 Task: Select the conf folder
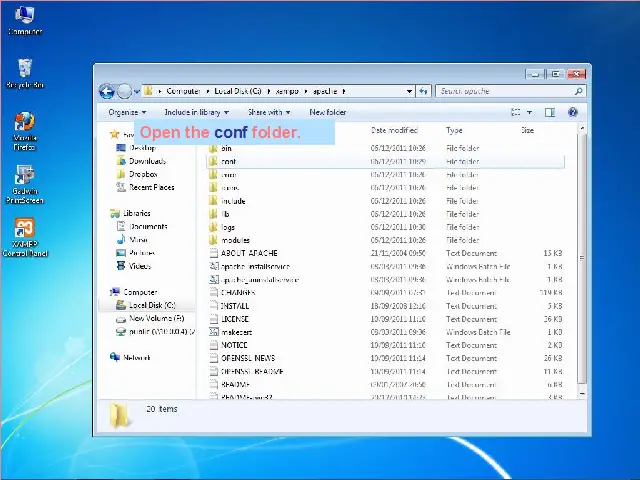pos(386,161)
